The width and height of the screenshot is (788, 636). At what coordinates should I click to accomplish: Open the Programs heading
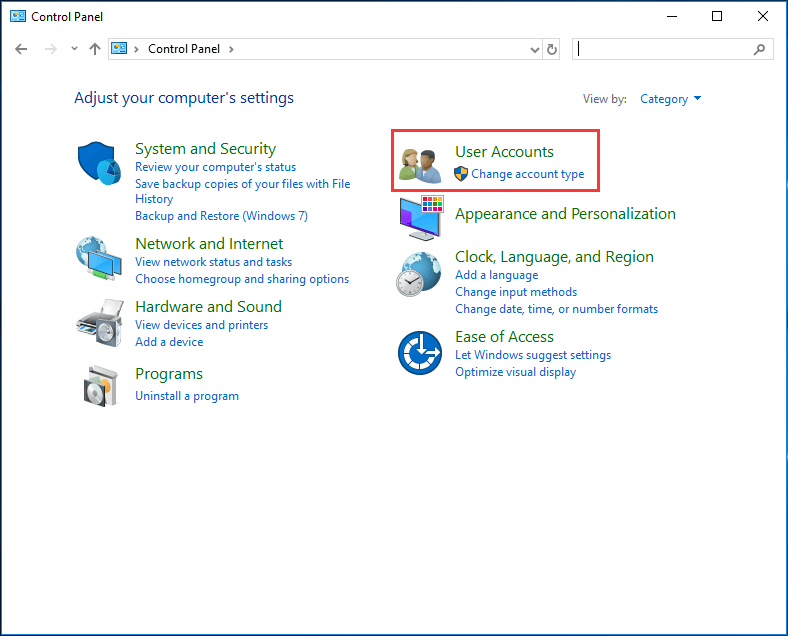coord(169,374)
